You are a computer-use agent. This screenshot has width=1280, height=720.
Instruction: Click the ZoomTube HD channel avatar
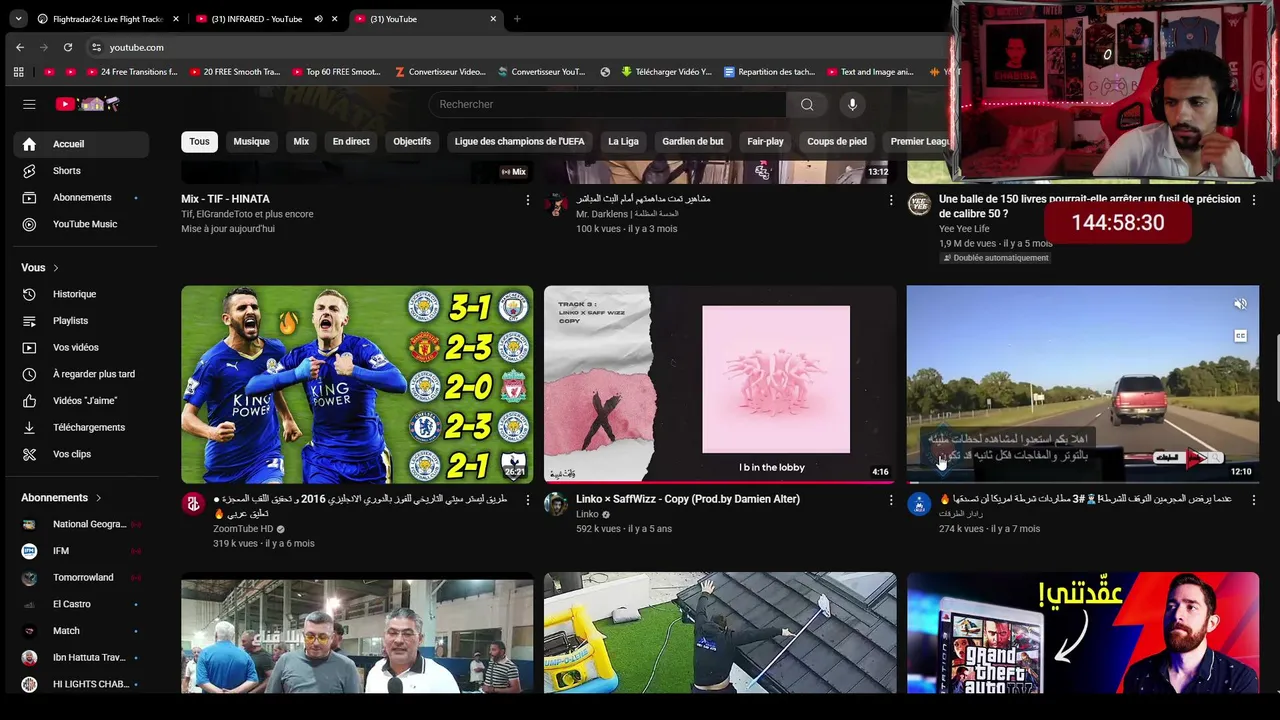(193, 504)
